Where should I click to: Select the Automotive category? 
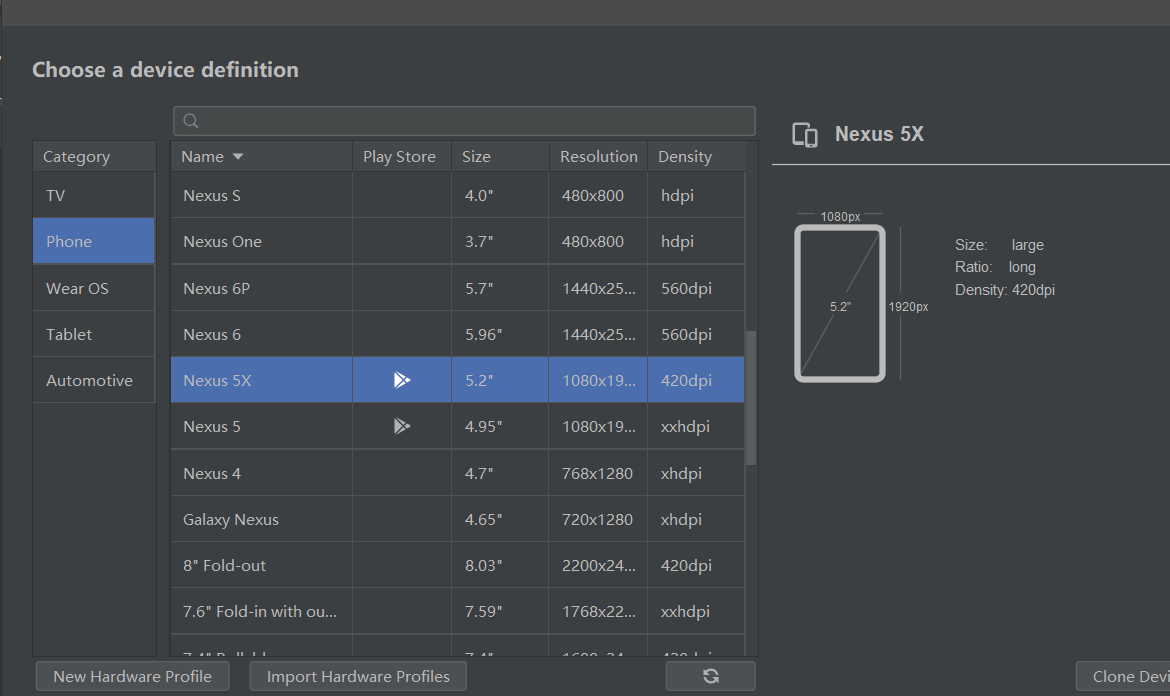(x=94, y=380)
